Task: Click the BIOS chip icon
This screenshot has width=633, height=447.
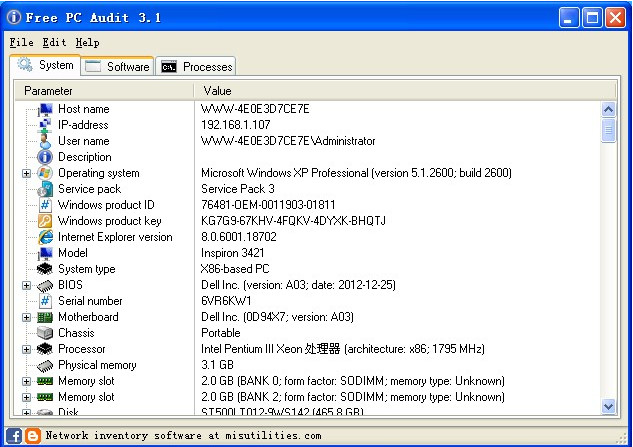Action: [45, 285]
